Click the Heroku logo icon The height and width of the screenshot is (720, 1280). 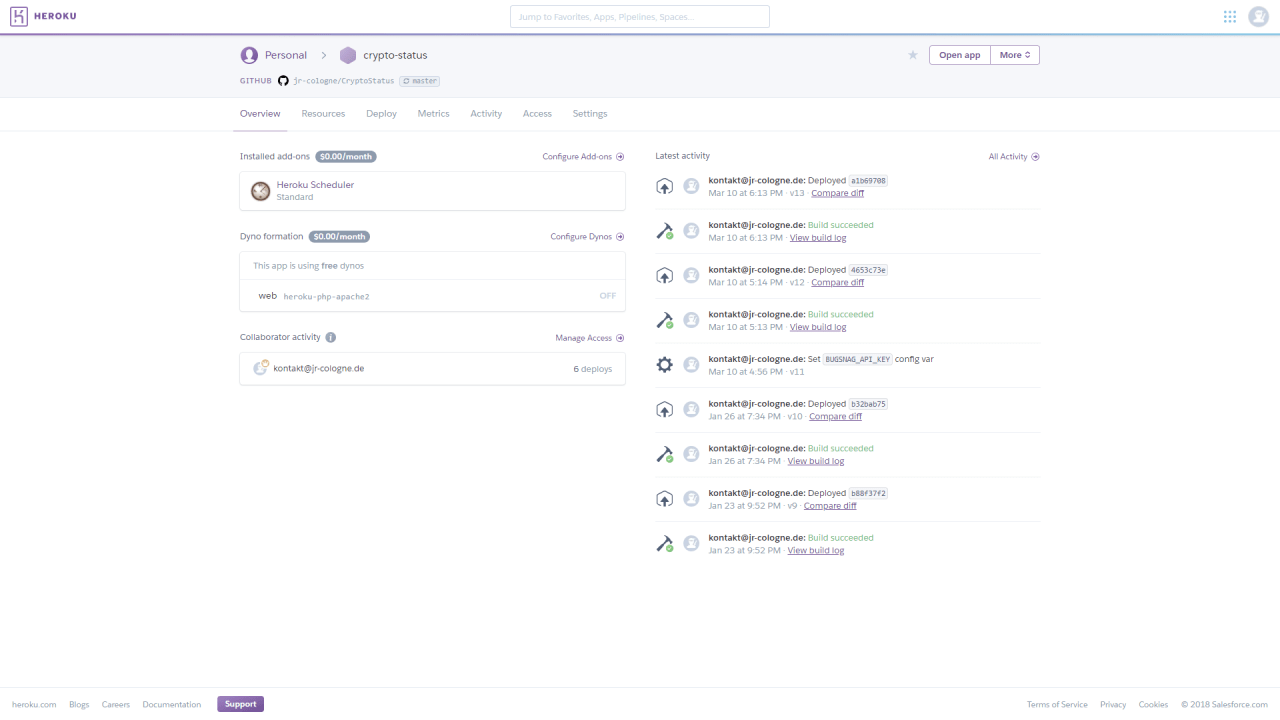[18, 16]
